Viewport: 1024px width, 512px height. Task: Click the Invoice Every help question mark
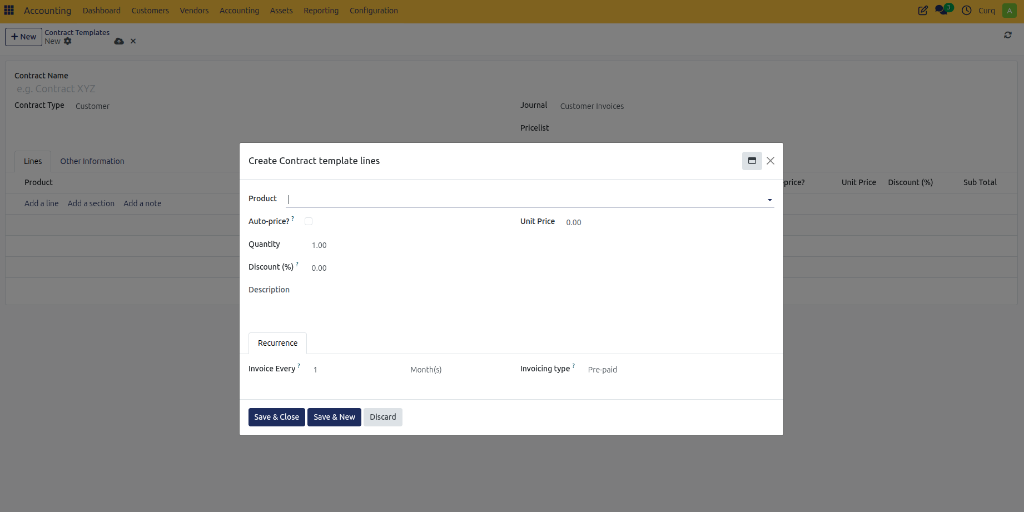point(299,366)
